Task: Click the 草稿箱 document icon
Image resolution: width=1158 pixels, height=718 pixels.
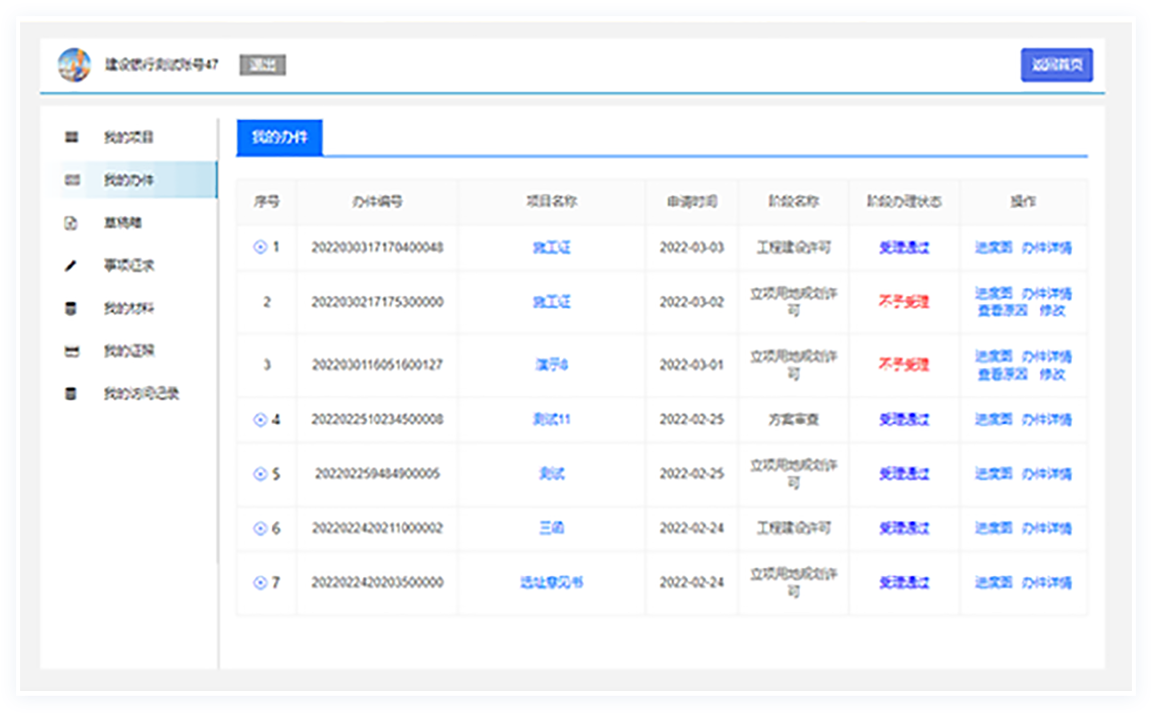Action: click(x=71, y=223)
